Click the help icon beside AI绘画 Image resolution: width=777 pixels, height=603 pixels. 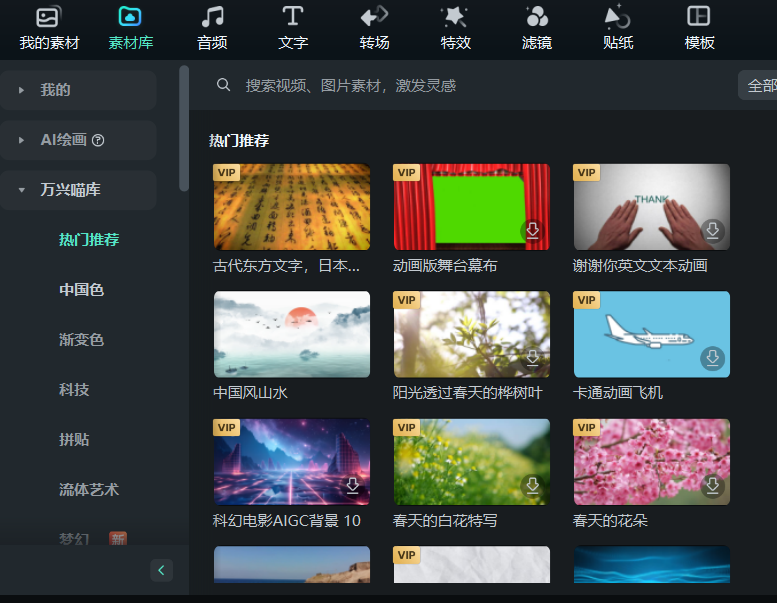coord(98,140)
